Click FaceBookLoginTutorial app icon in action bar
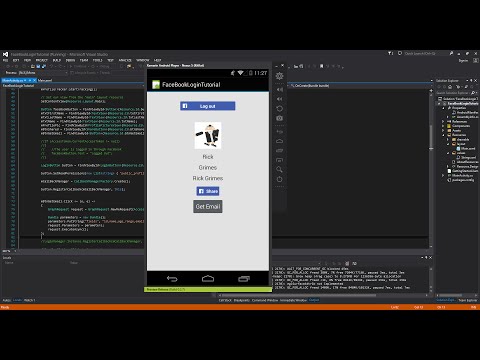Image resolution: width=480 pixels, height=360 pixels. (x=156, y=85)
